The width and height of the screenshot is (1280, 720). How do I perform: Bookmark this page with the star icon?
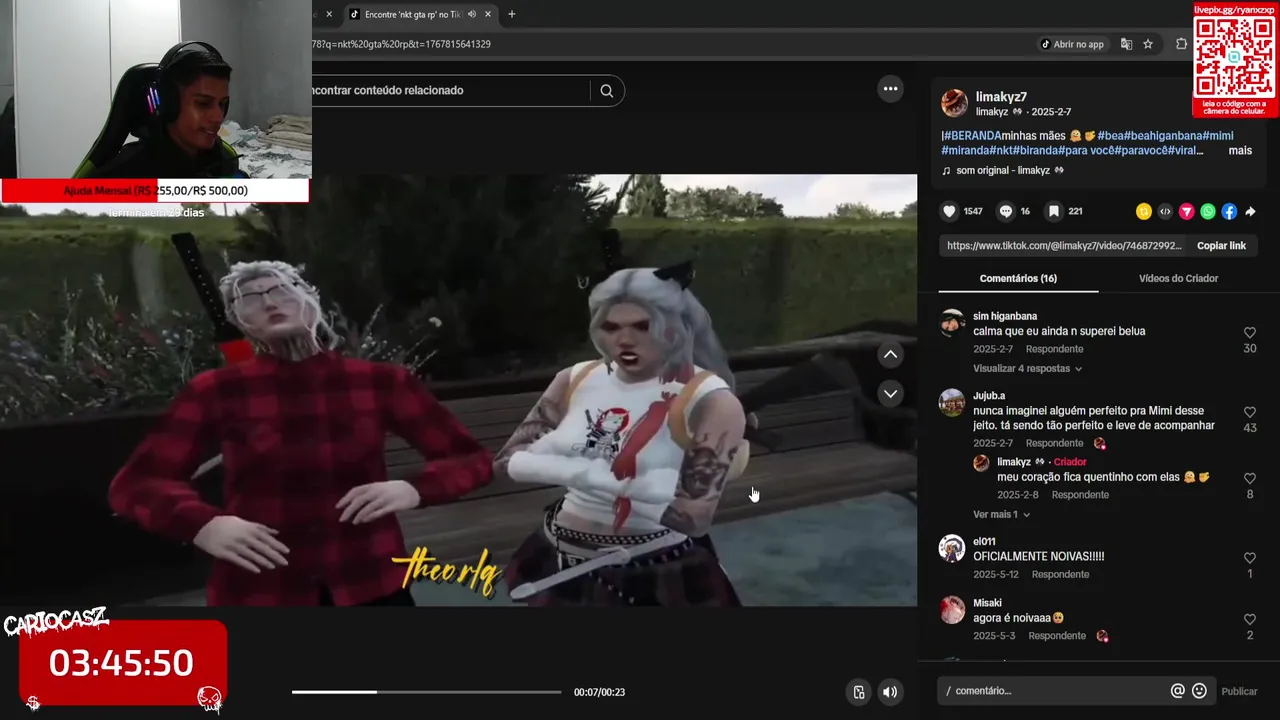[x=1148, y=44]
